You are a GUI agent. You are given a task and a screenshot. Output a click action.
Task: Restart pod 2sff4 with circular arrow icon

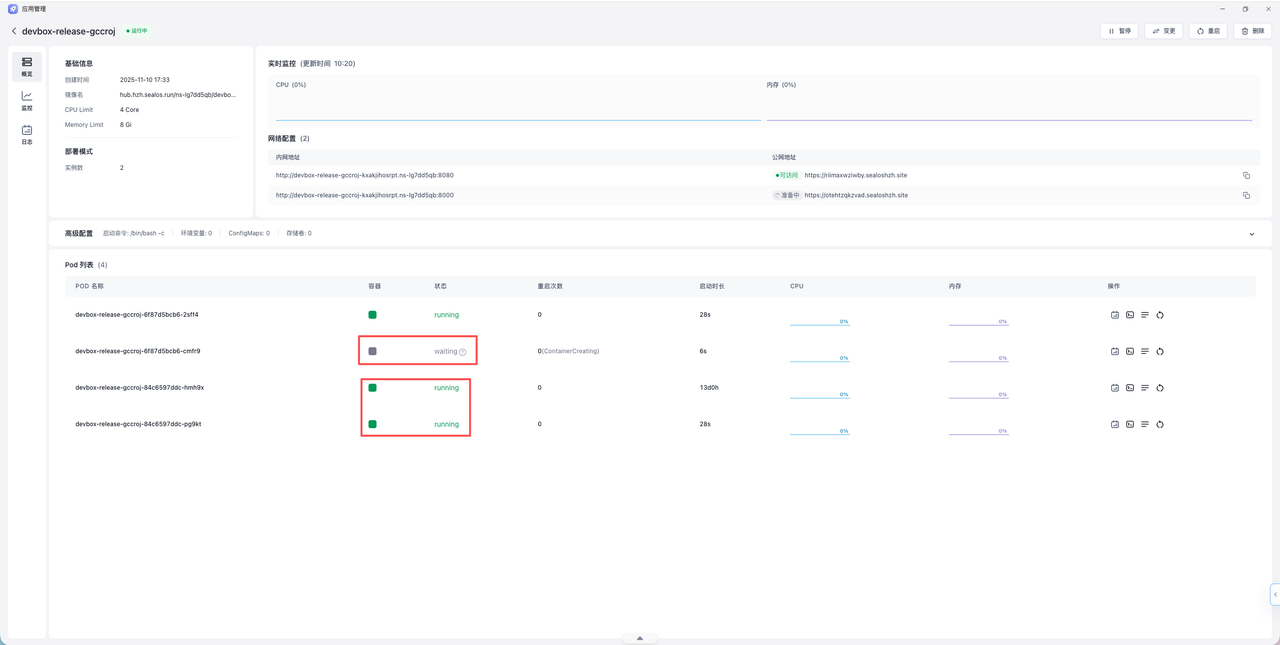pyautogui.click(x=1160, y=315)
